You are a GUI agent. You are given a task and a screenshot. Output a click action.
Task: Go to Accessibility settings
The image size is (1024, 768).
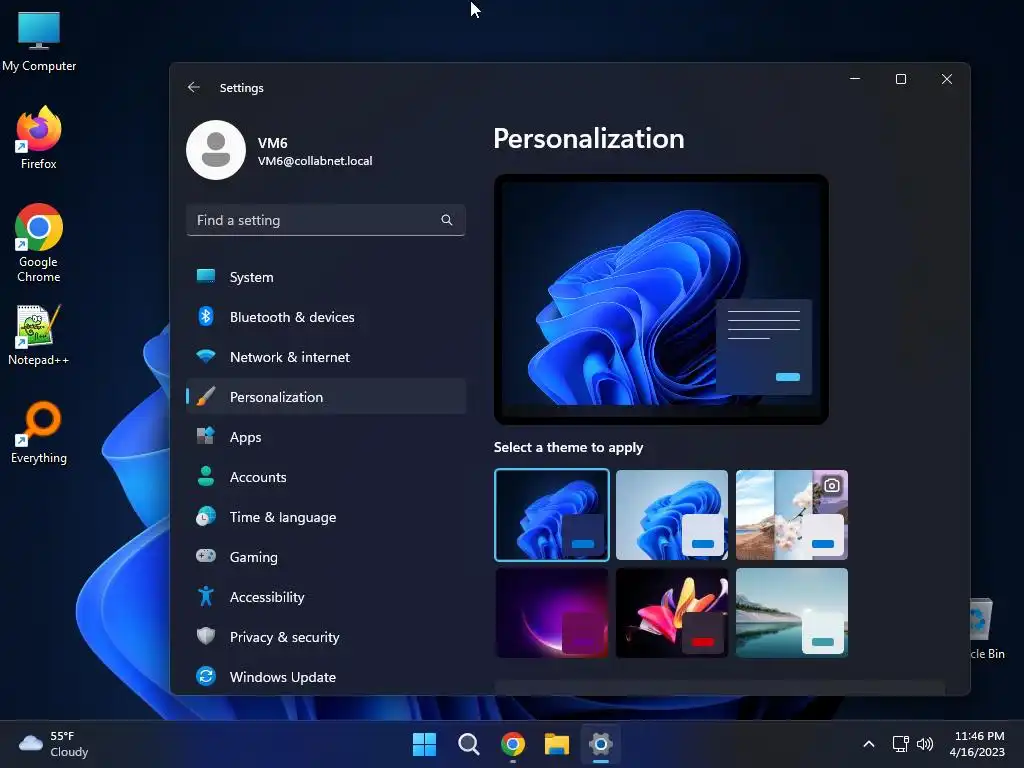326,597
